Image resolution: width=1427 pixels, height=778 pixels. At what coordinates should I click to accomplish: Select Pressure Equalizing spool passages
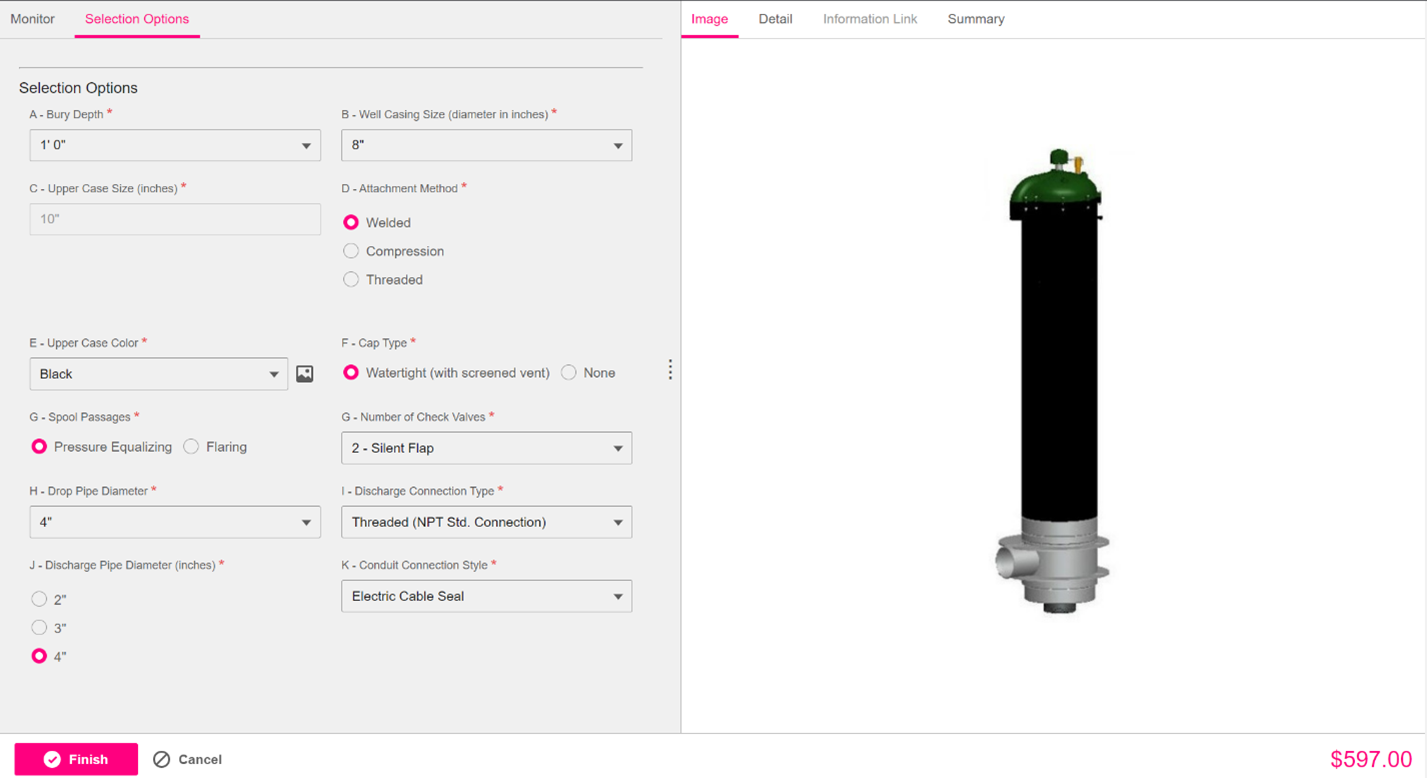[x=39, y=447]
